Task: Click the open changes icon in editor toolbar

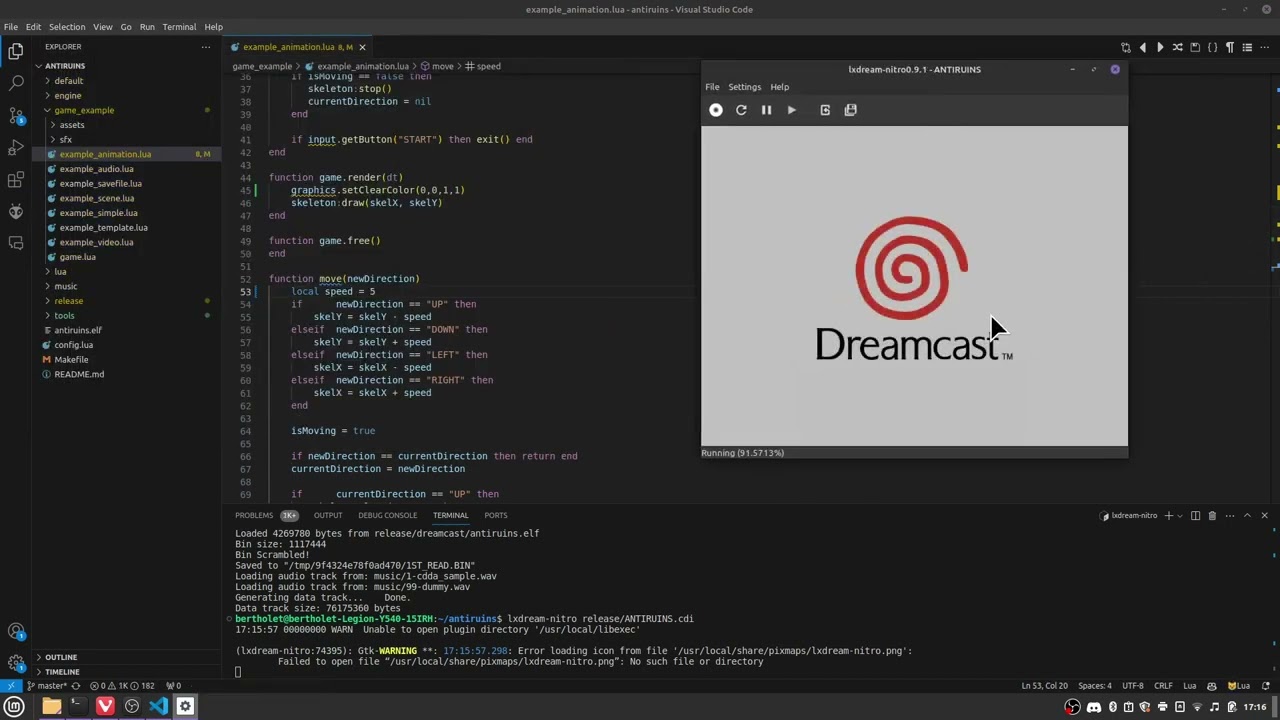Action: pyautogui.click(x=1126, y=47)
